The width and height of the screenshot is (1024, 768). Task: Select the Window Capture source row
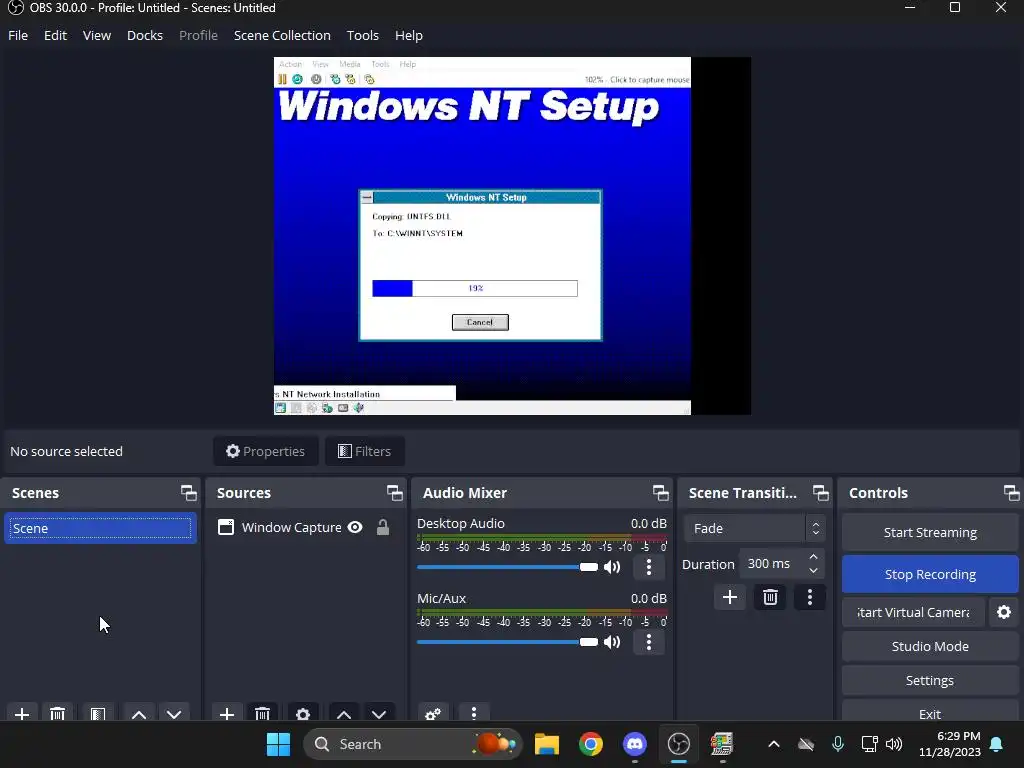[x=305, y=527]
